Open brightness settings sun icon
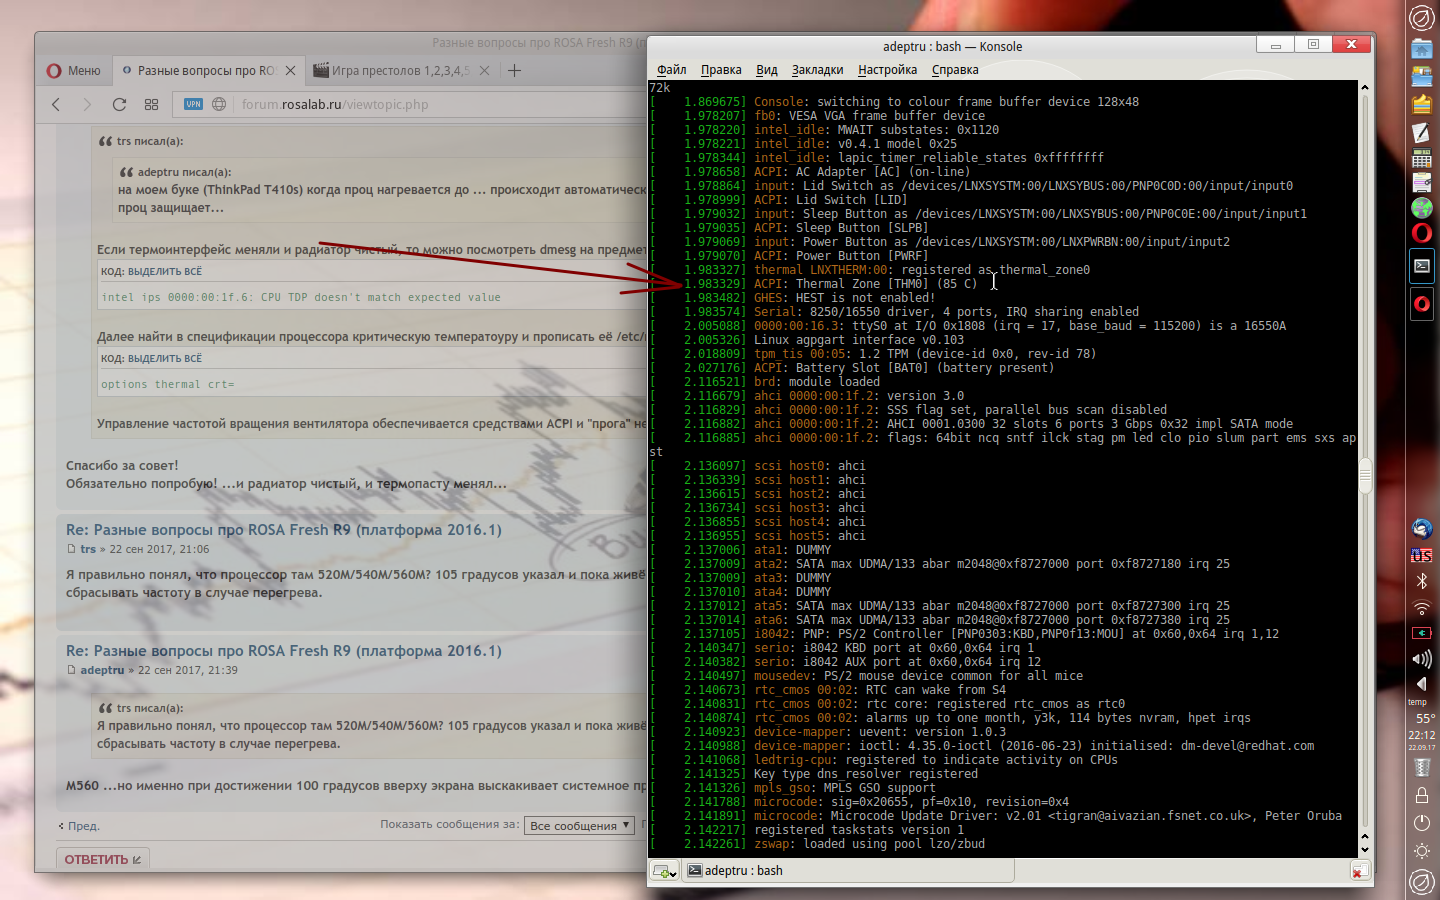The width and height of the screenshot is (1440, 900). click(1421, 852)
